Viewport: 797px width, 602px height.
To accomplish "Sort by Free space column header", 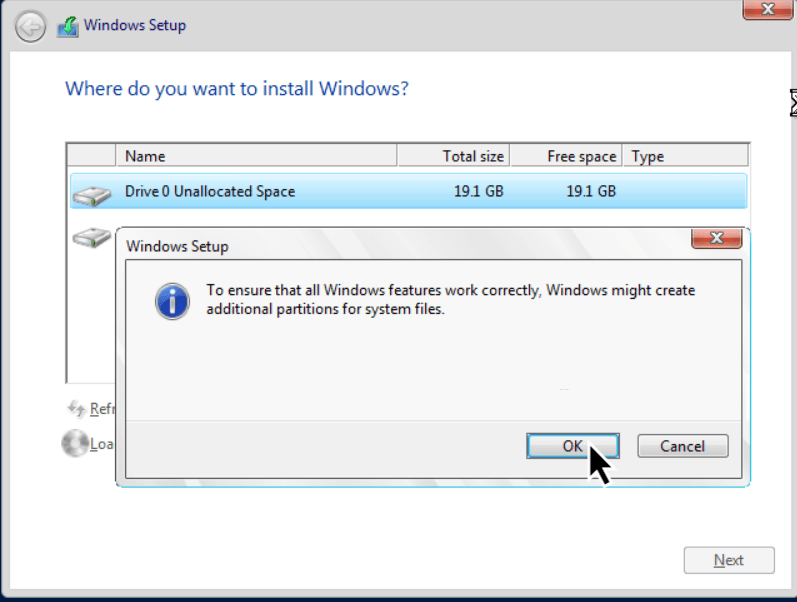I will tap(566, 156).
